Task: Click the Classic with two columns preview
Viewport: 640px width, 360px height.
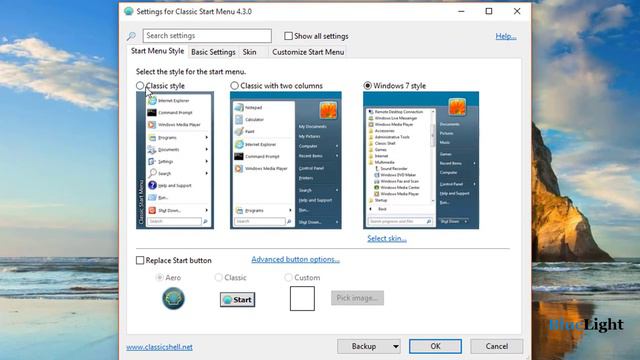Action: pos(286,160)
